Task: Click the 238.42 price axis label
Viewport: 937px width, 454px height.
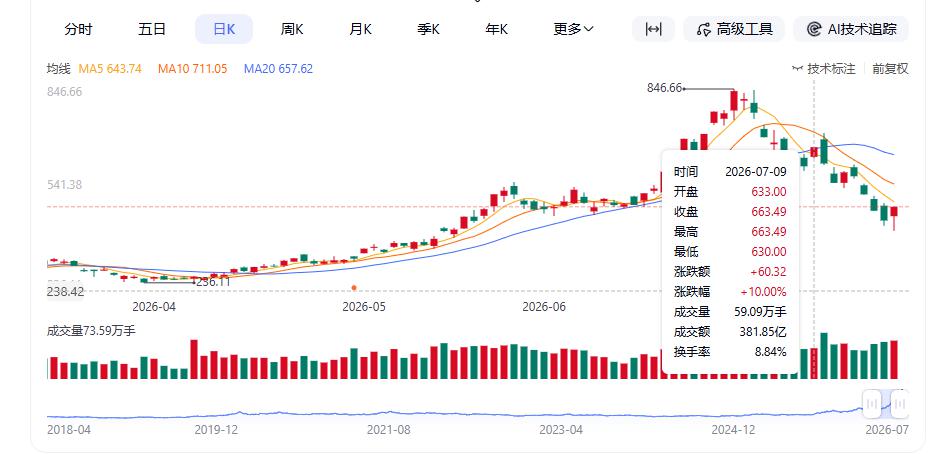Action: click(65, 292)
